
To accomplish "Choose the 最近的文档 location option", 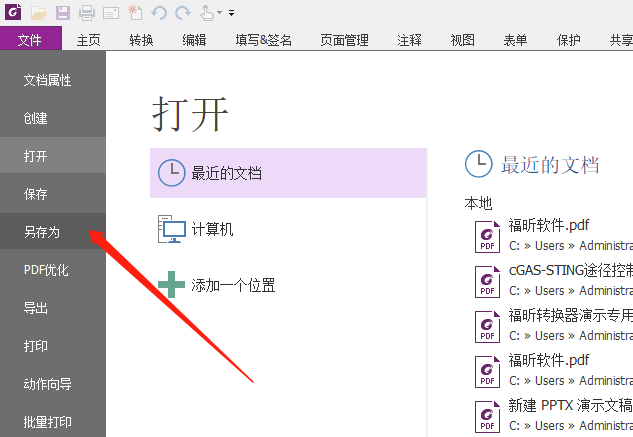I will coord(288,173).
